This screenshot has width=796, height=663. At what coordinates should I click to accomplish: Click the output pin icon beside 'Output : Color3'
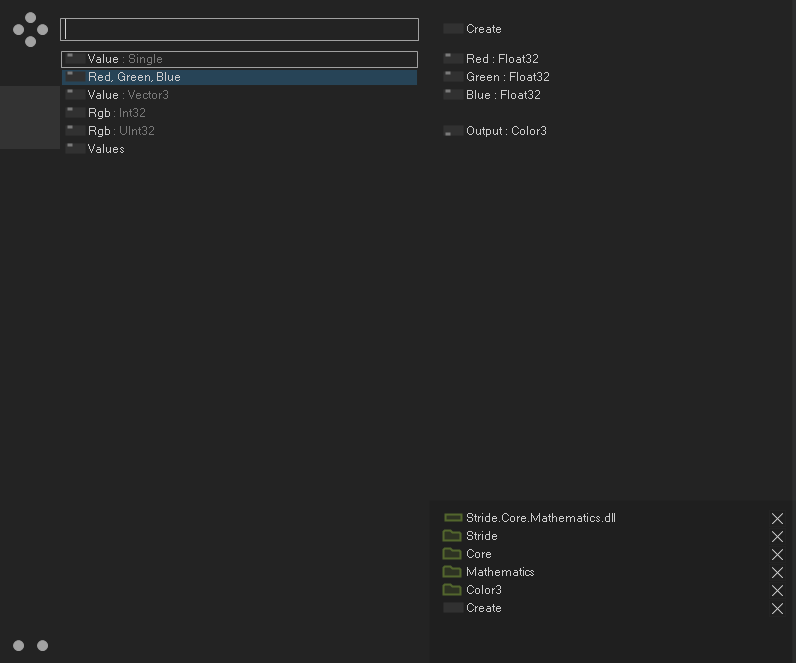[453, 131]
